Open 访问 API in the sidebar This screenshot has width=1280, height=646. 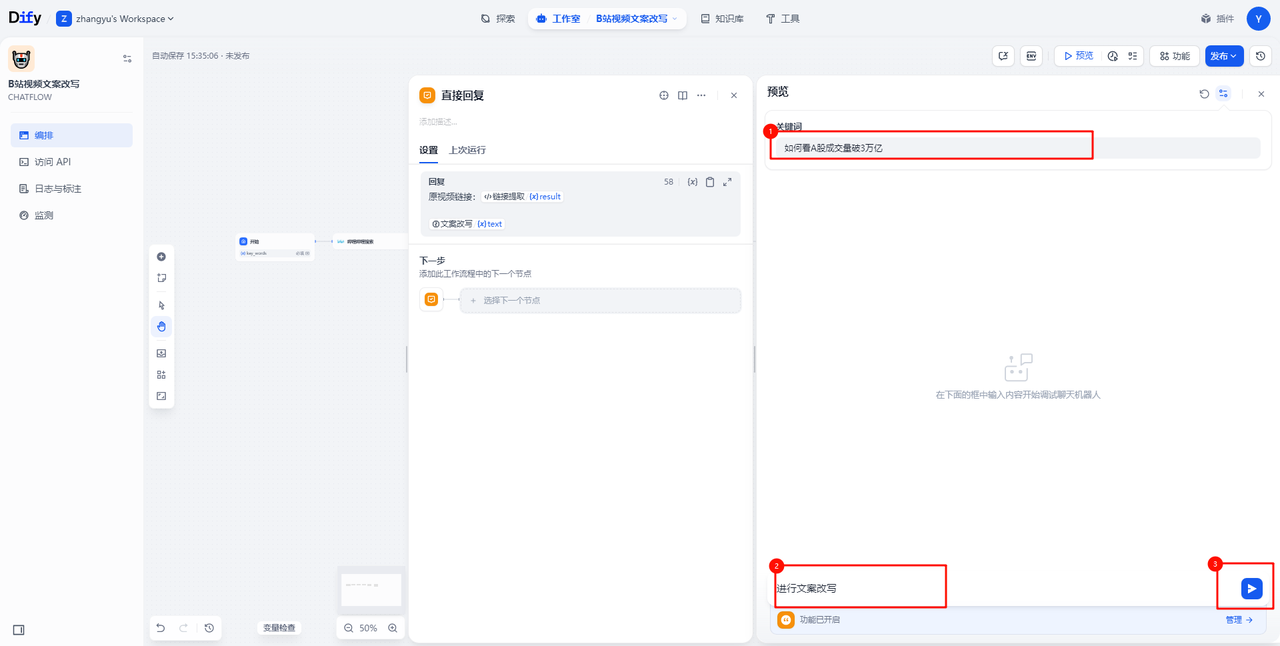tap(52, 162)
